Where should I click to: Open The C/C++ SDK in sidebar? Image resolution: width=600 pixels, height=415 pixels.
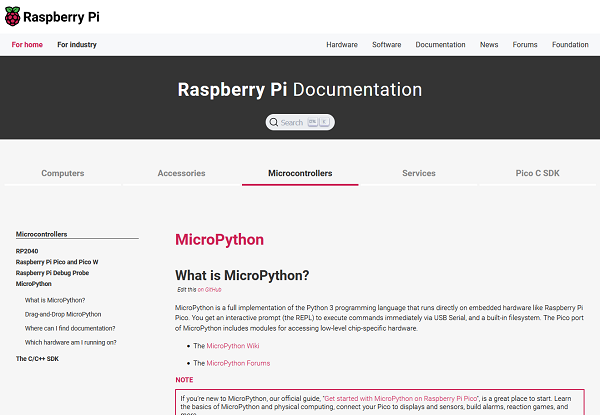click(37, 359)
